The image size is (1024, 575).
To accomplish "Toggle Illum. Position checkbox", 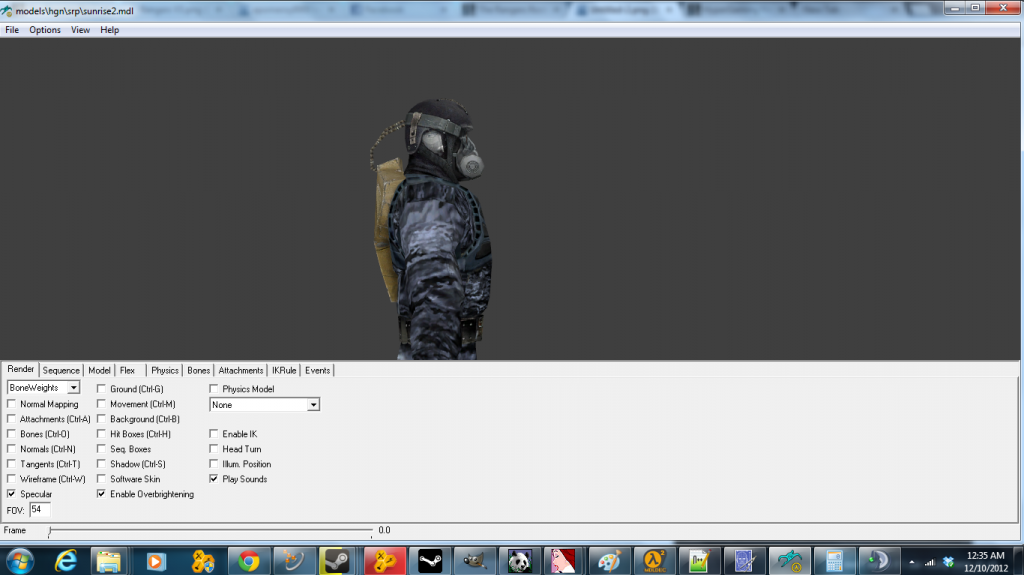I will click(214, 464).
